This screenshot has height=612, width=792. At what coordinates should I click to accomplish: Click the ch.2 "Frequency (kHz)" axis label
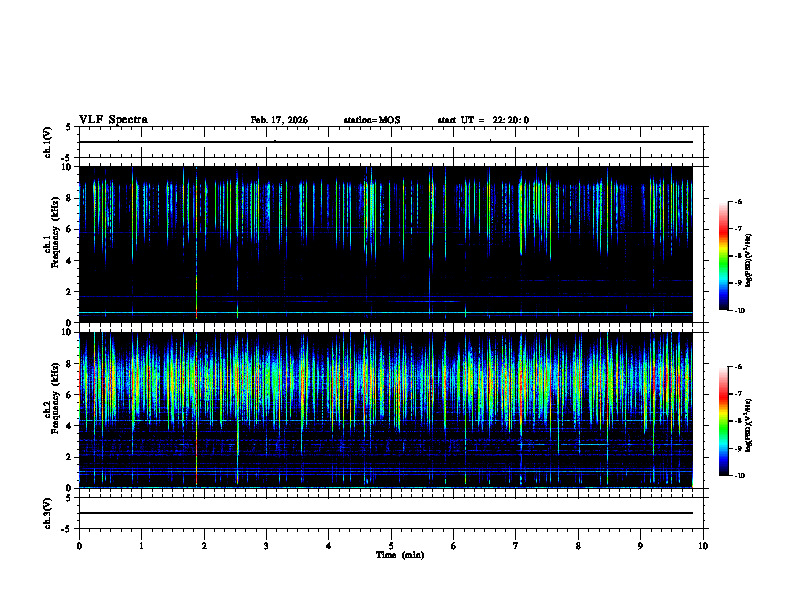pos(55,398)
